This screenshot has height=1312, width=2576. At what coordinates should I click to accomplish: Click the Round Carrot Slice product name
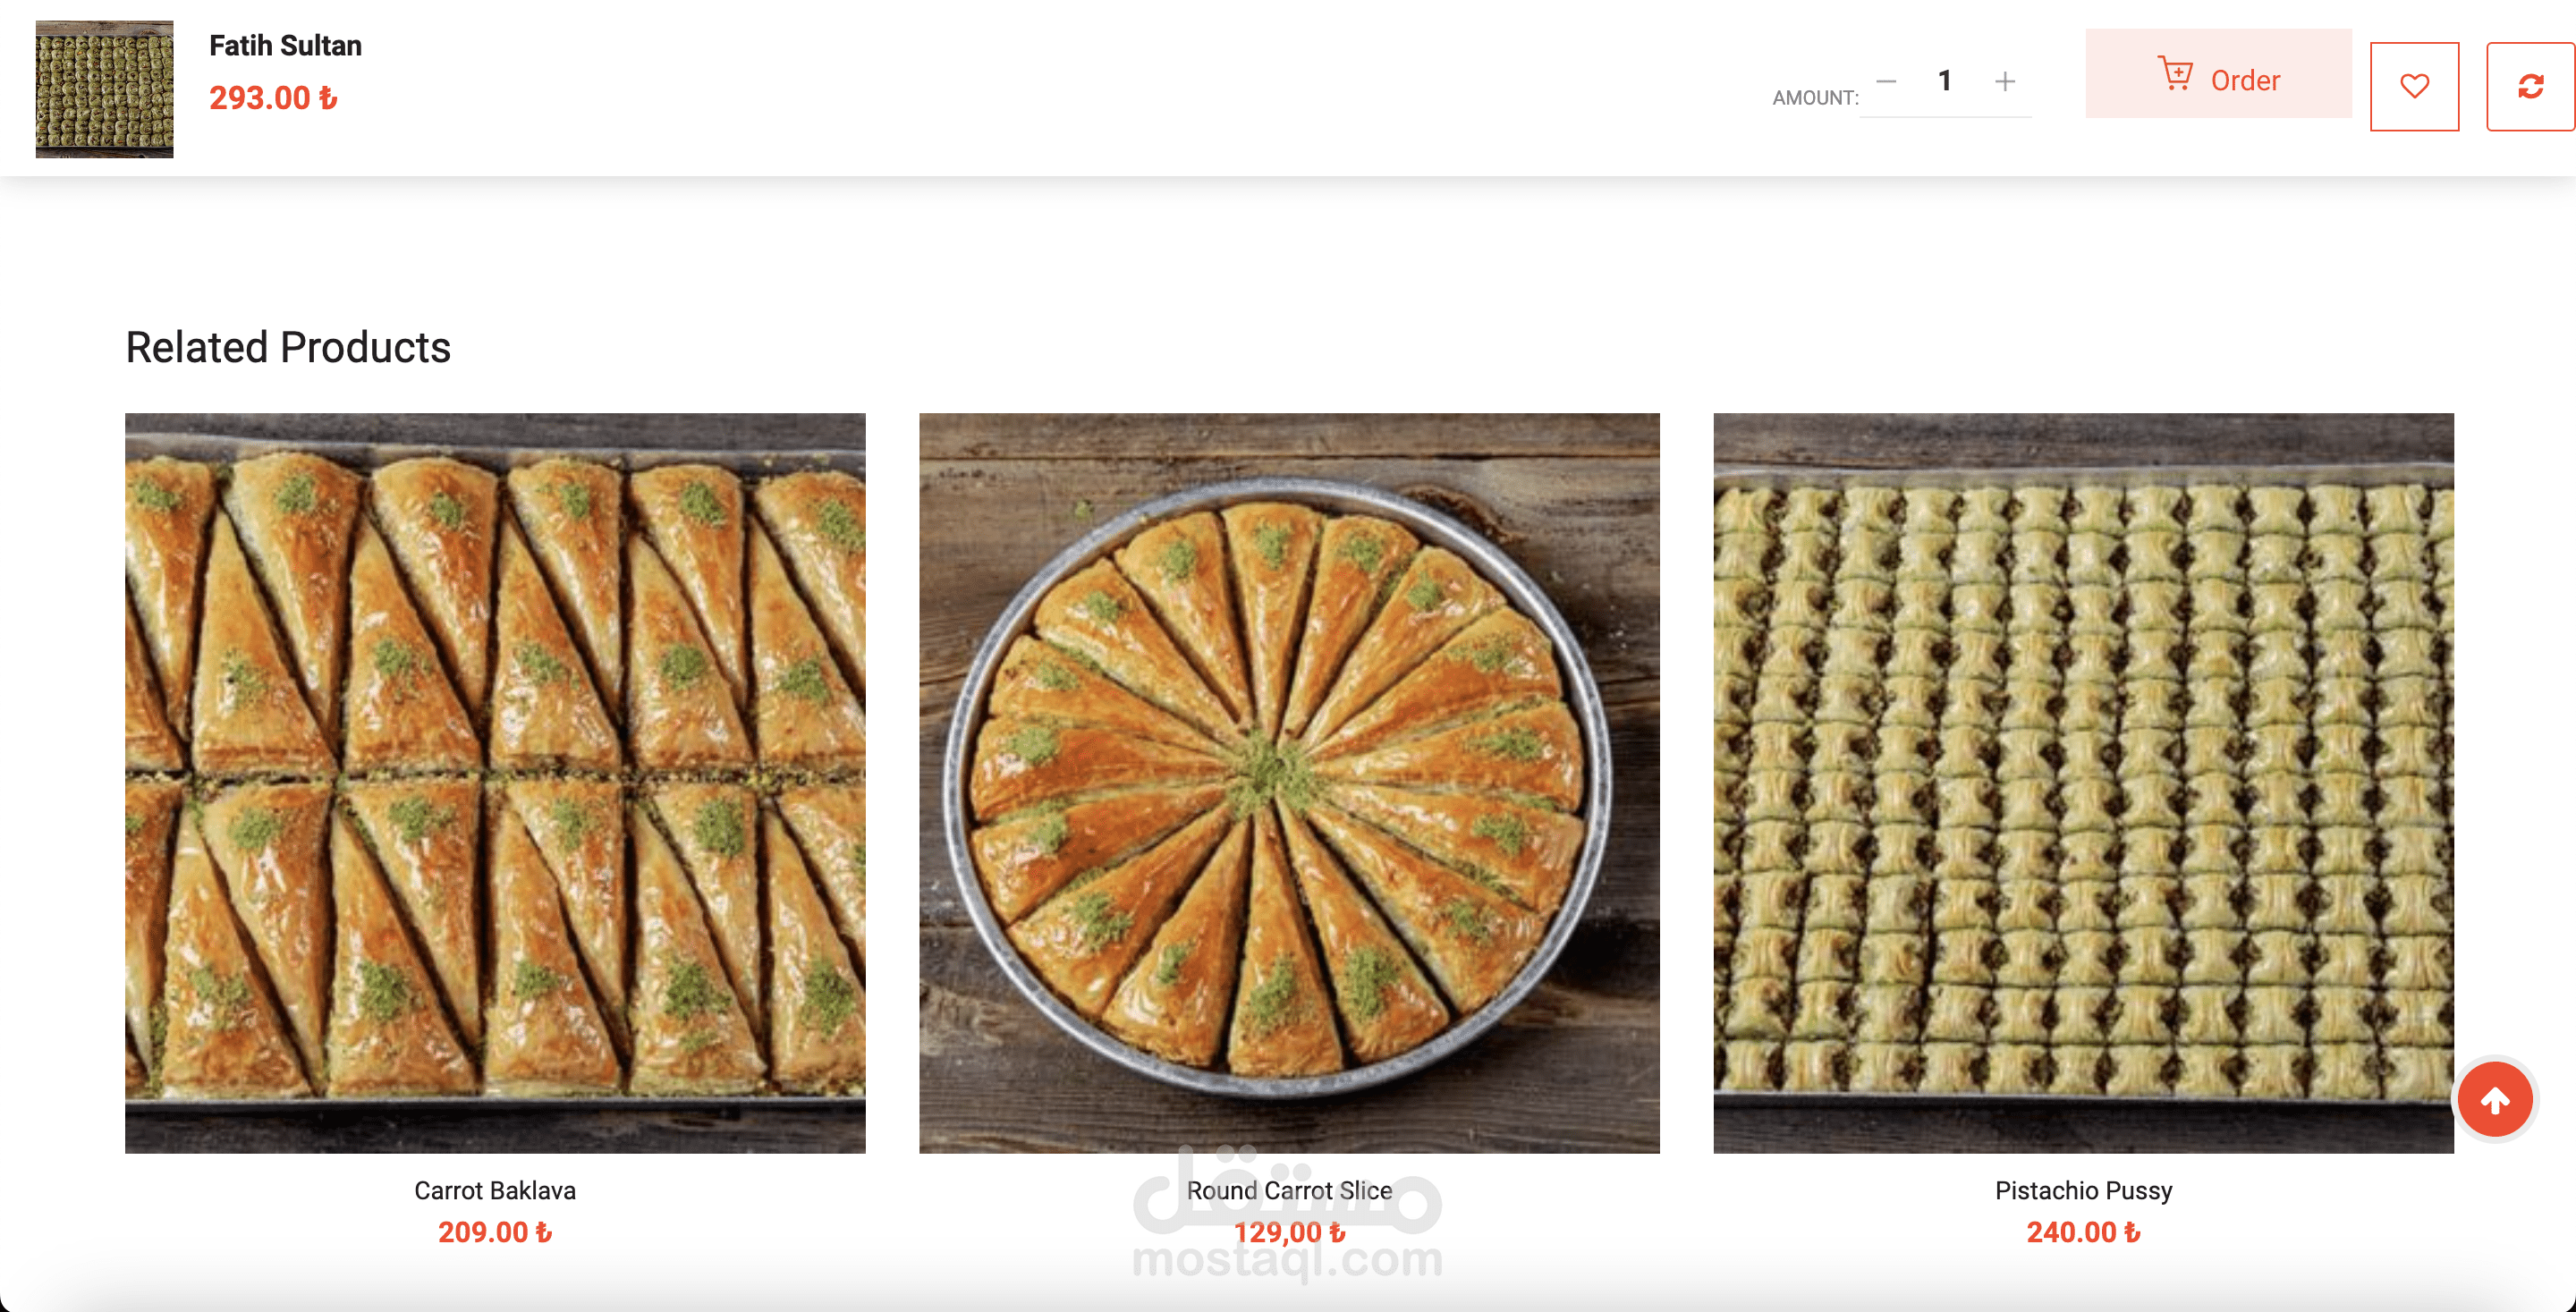[x=1289, y=1190]
